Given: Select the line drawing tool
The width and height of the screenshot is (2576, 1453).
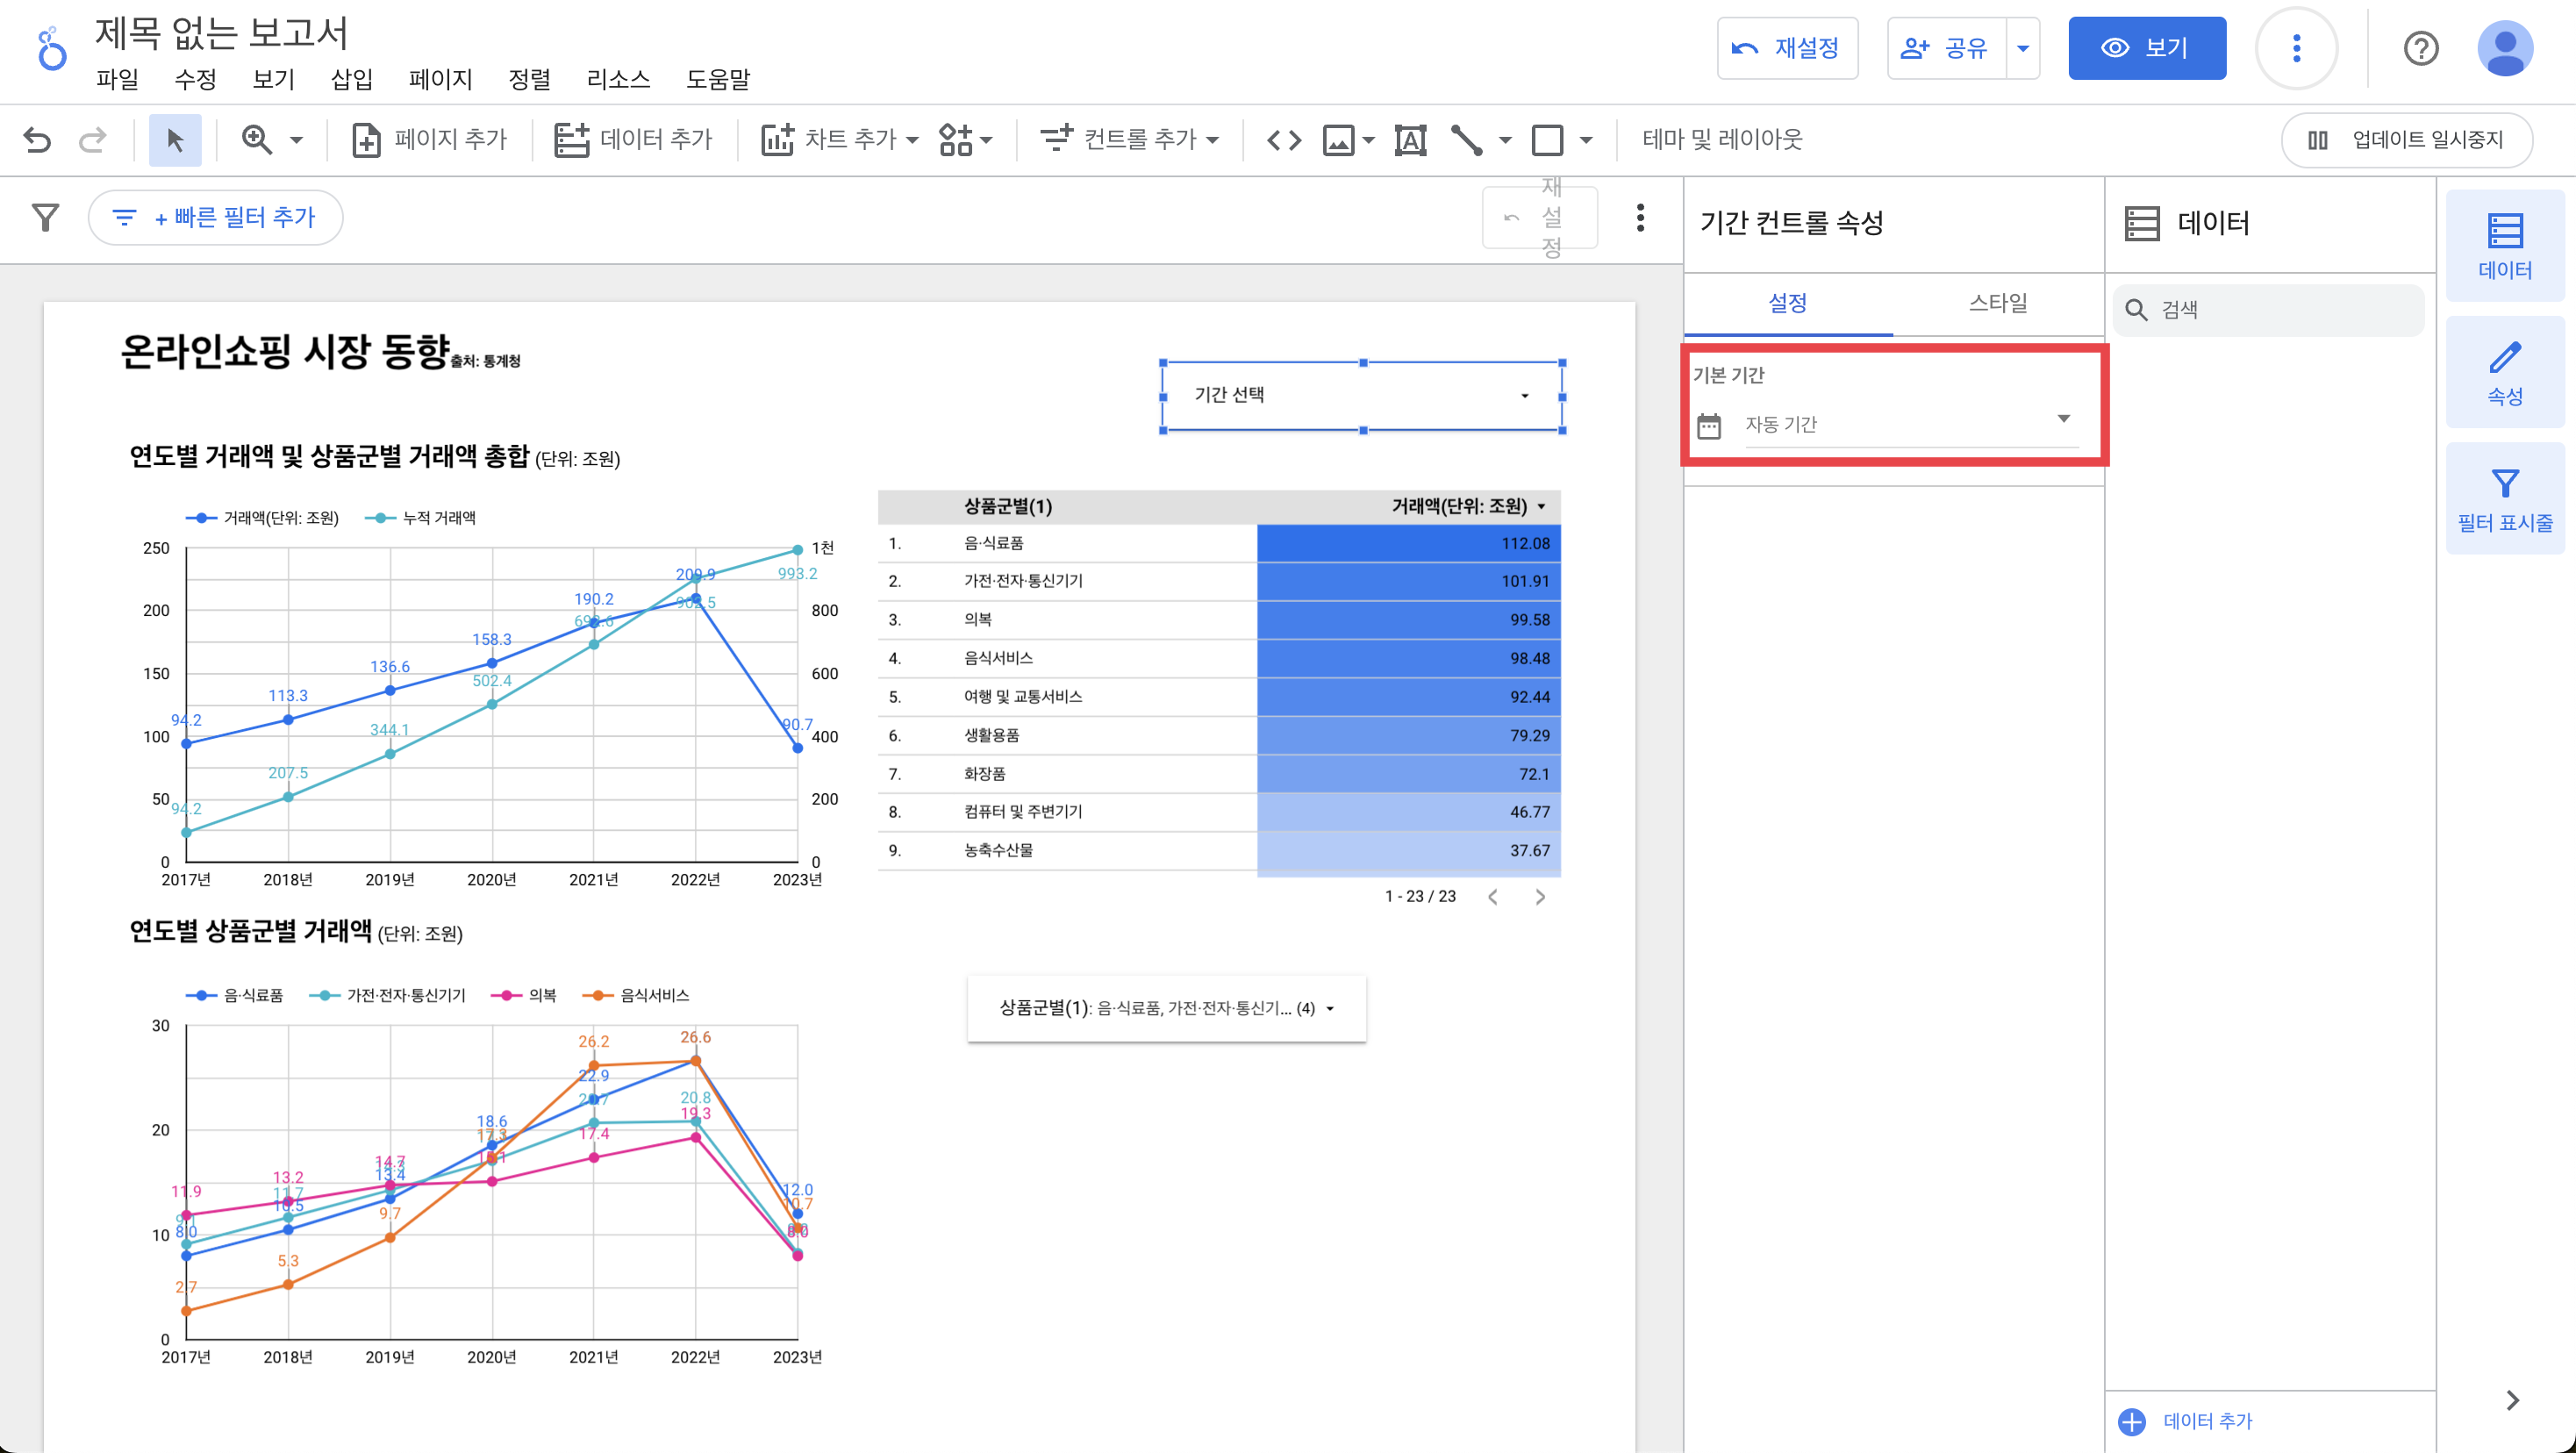Looking at the screenshot, I should click(1466, 139).
